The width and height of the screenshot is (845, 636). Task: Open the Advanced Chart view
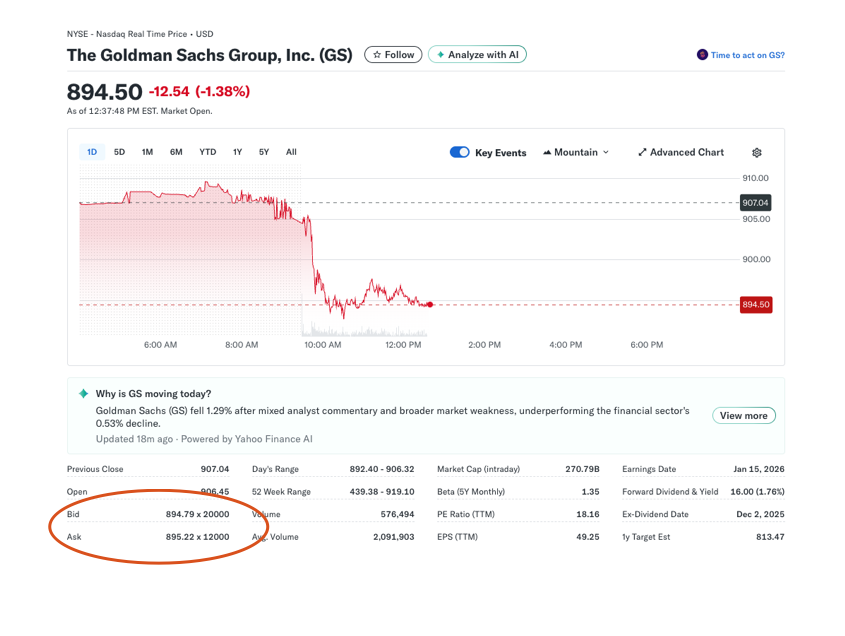[x=680, y=153]
